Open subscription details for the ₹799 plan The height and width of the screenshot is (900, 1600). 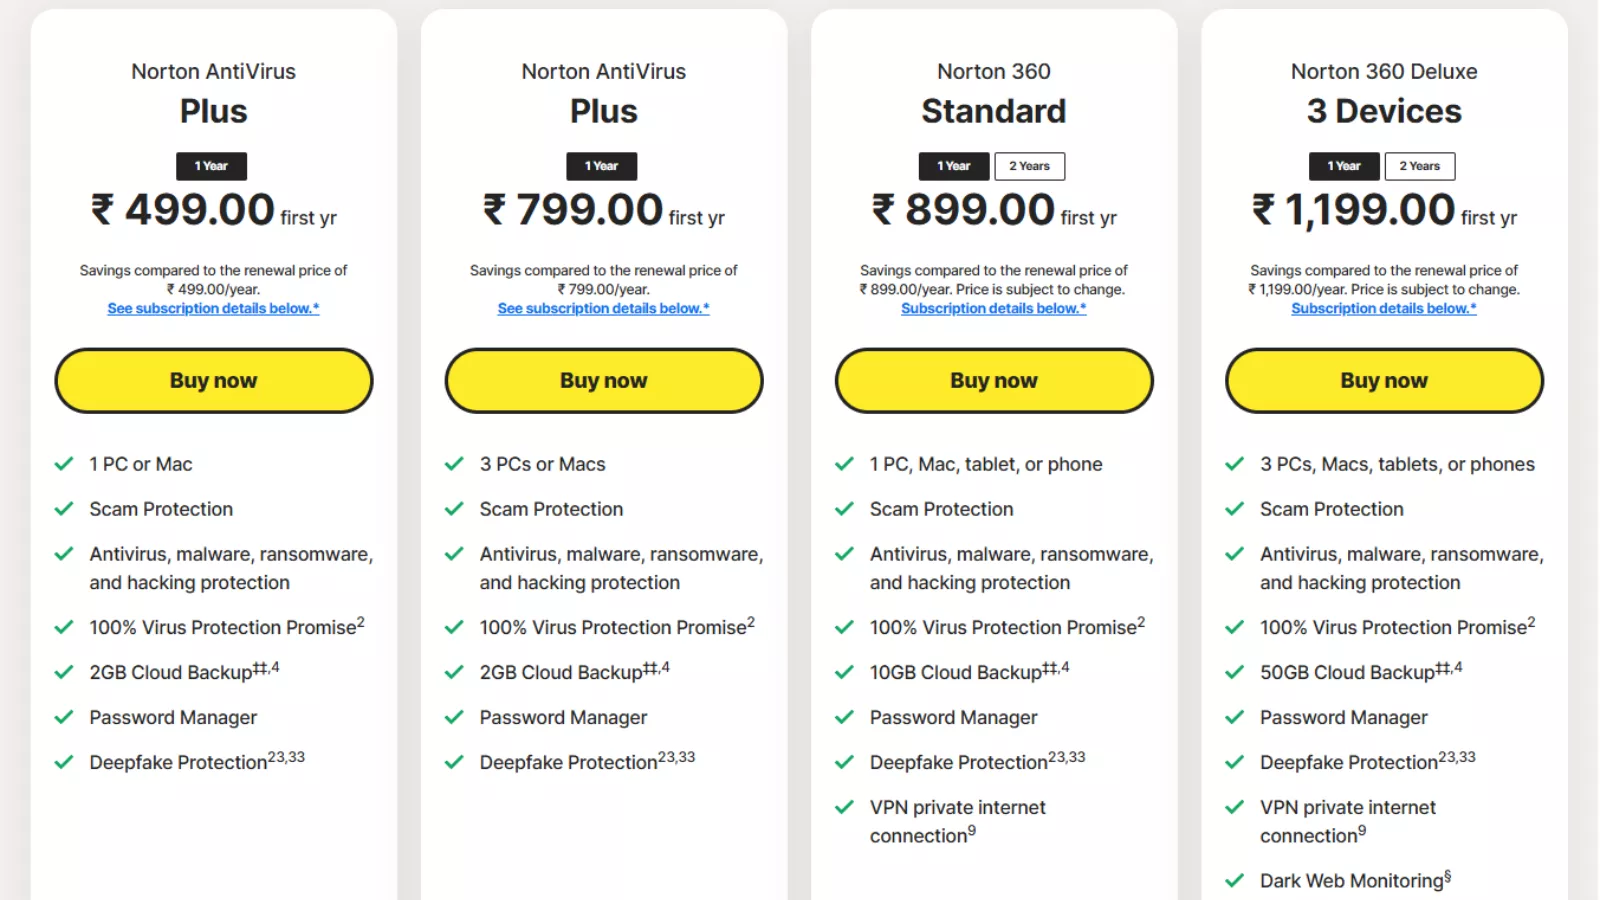603,308
